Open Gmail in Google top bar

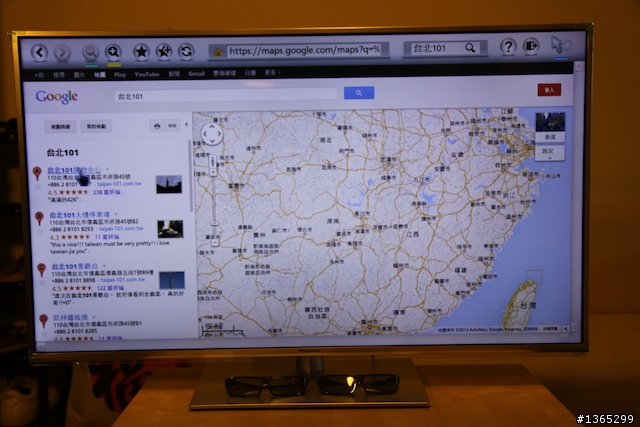pyautogui.click(x=196, y=73)
